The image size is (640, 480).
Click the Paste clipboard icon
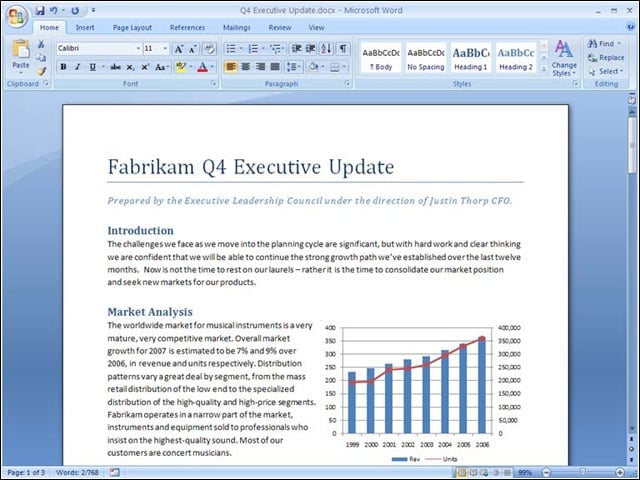tap(21, 50)
